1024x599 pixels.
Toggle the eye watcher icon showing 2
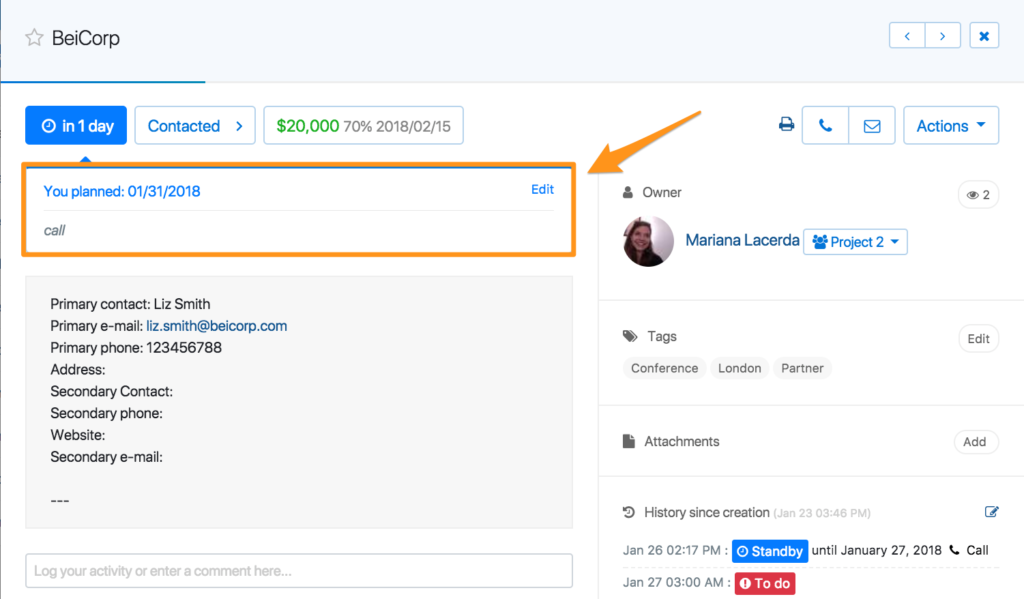[x=977, y=194]
